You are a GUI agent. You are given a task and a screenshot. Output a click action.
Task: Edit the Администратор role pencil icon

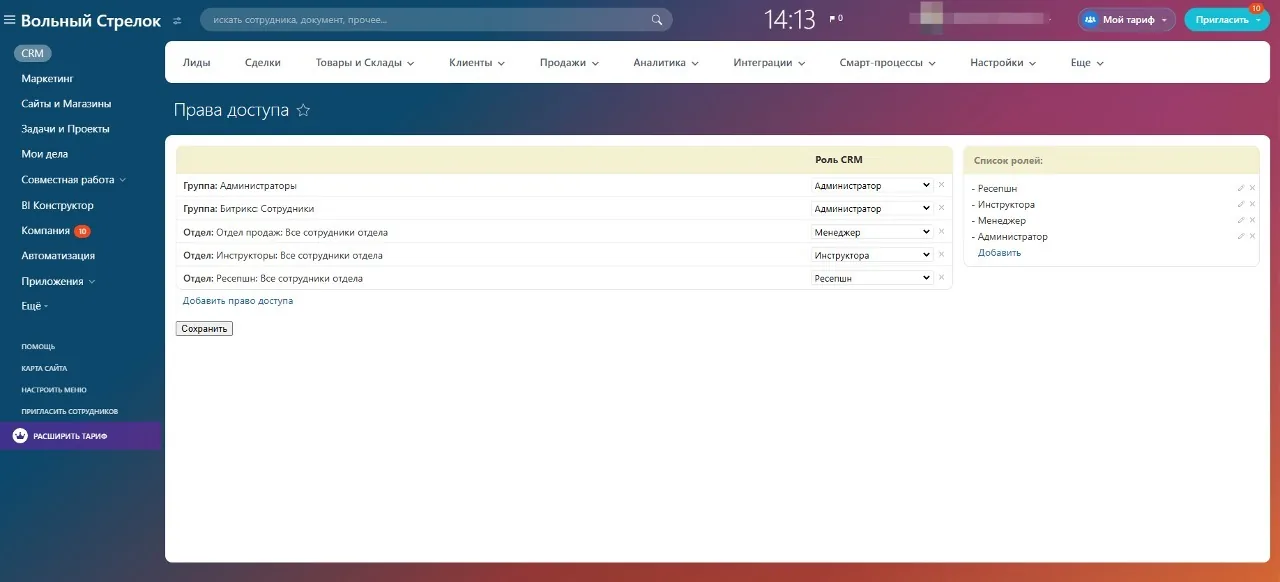pos(1241,236)
